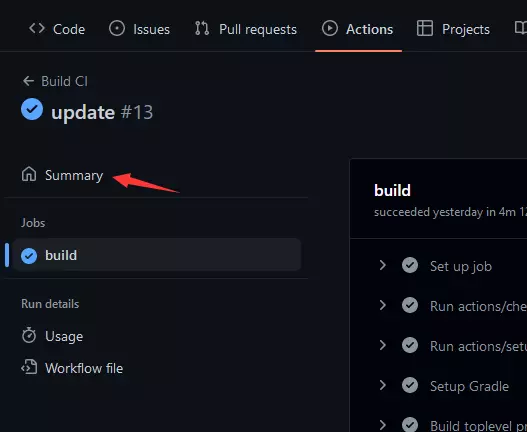
Task: Click the Issues circle icon
Action: click(117, 29)
